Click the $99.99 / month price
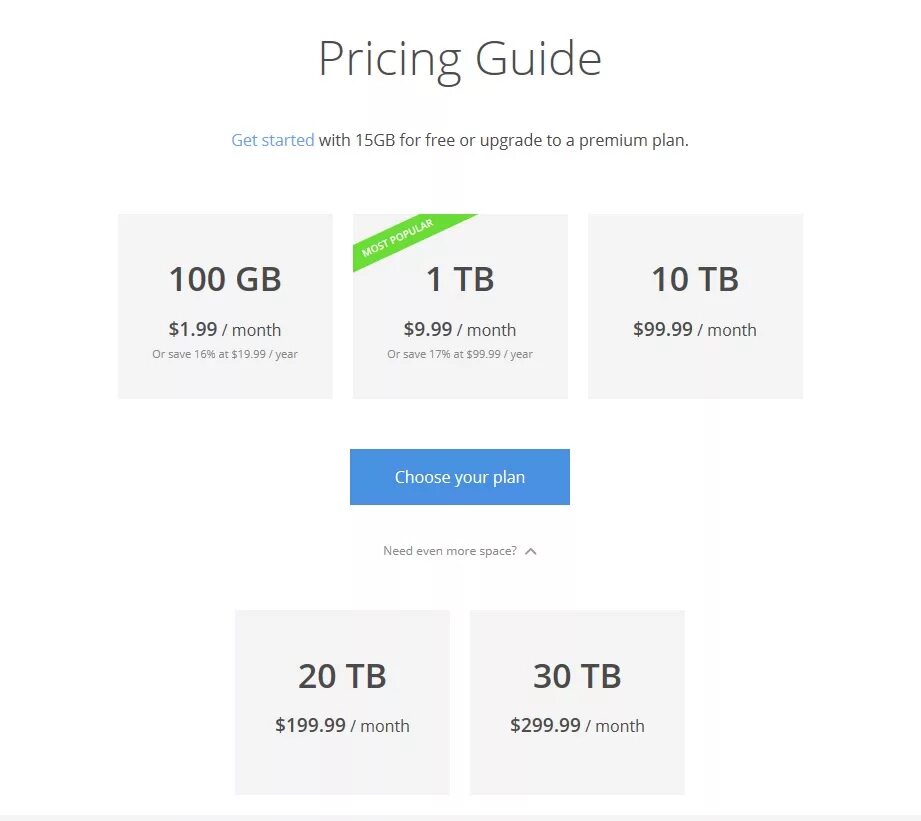The height and width of the screenshot is (821, 921). [695, 330]
